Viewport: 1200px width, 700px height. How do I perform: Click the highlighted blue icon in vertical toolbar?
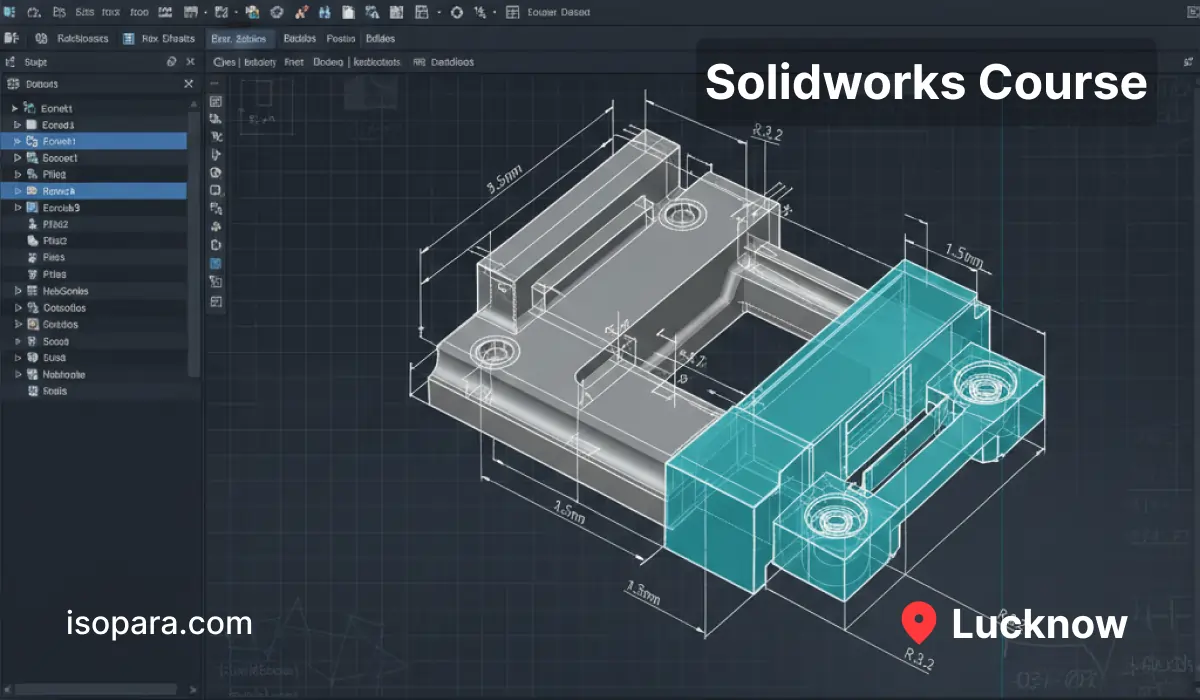click(x=216, y=263)
